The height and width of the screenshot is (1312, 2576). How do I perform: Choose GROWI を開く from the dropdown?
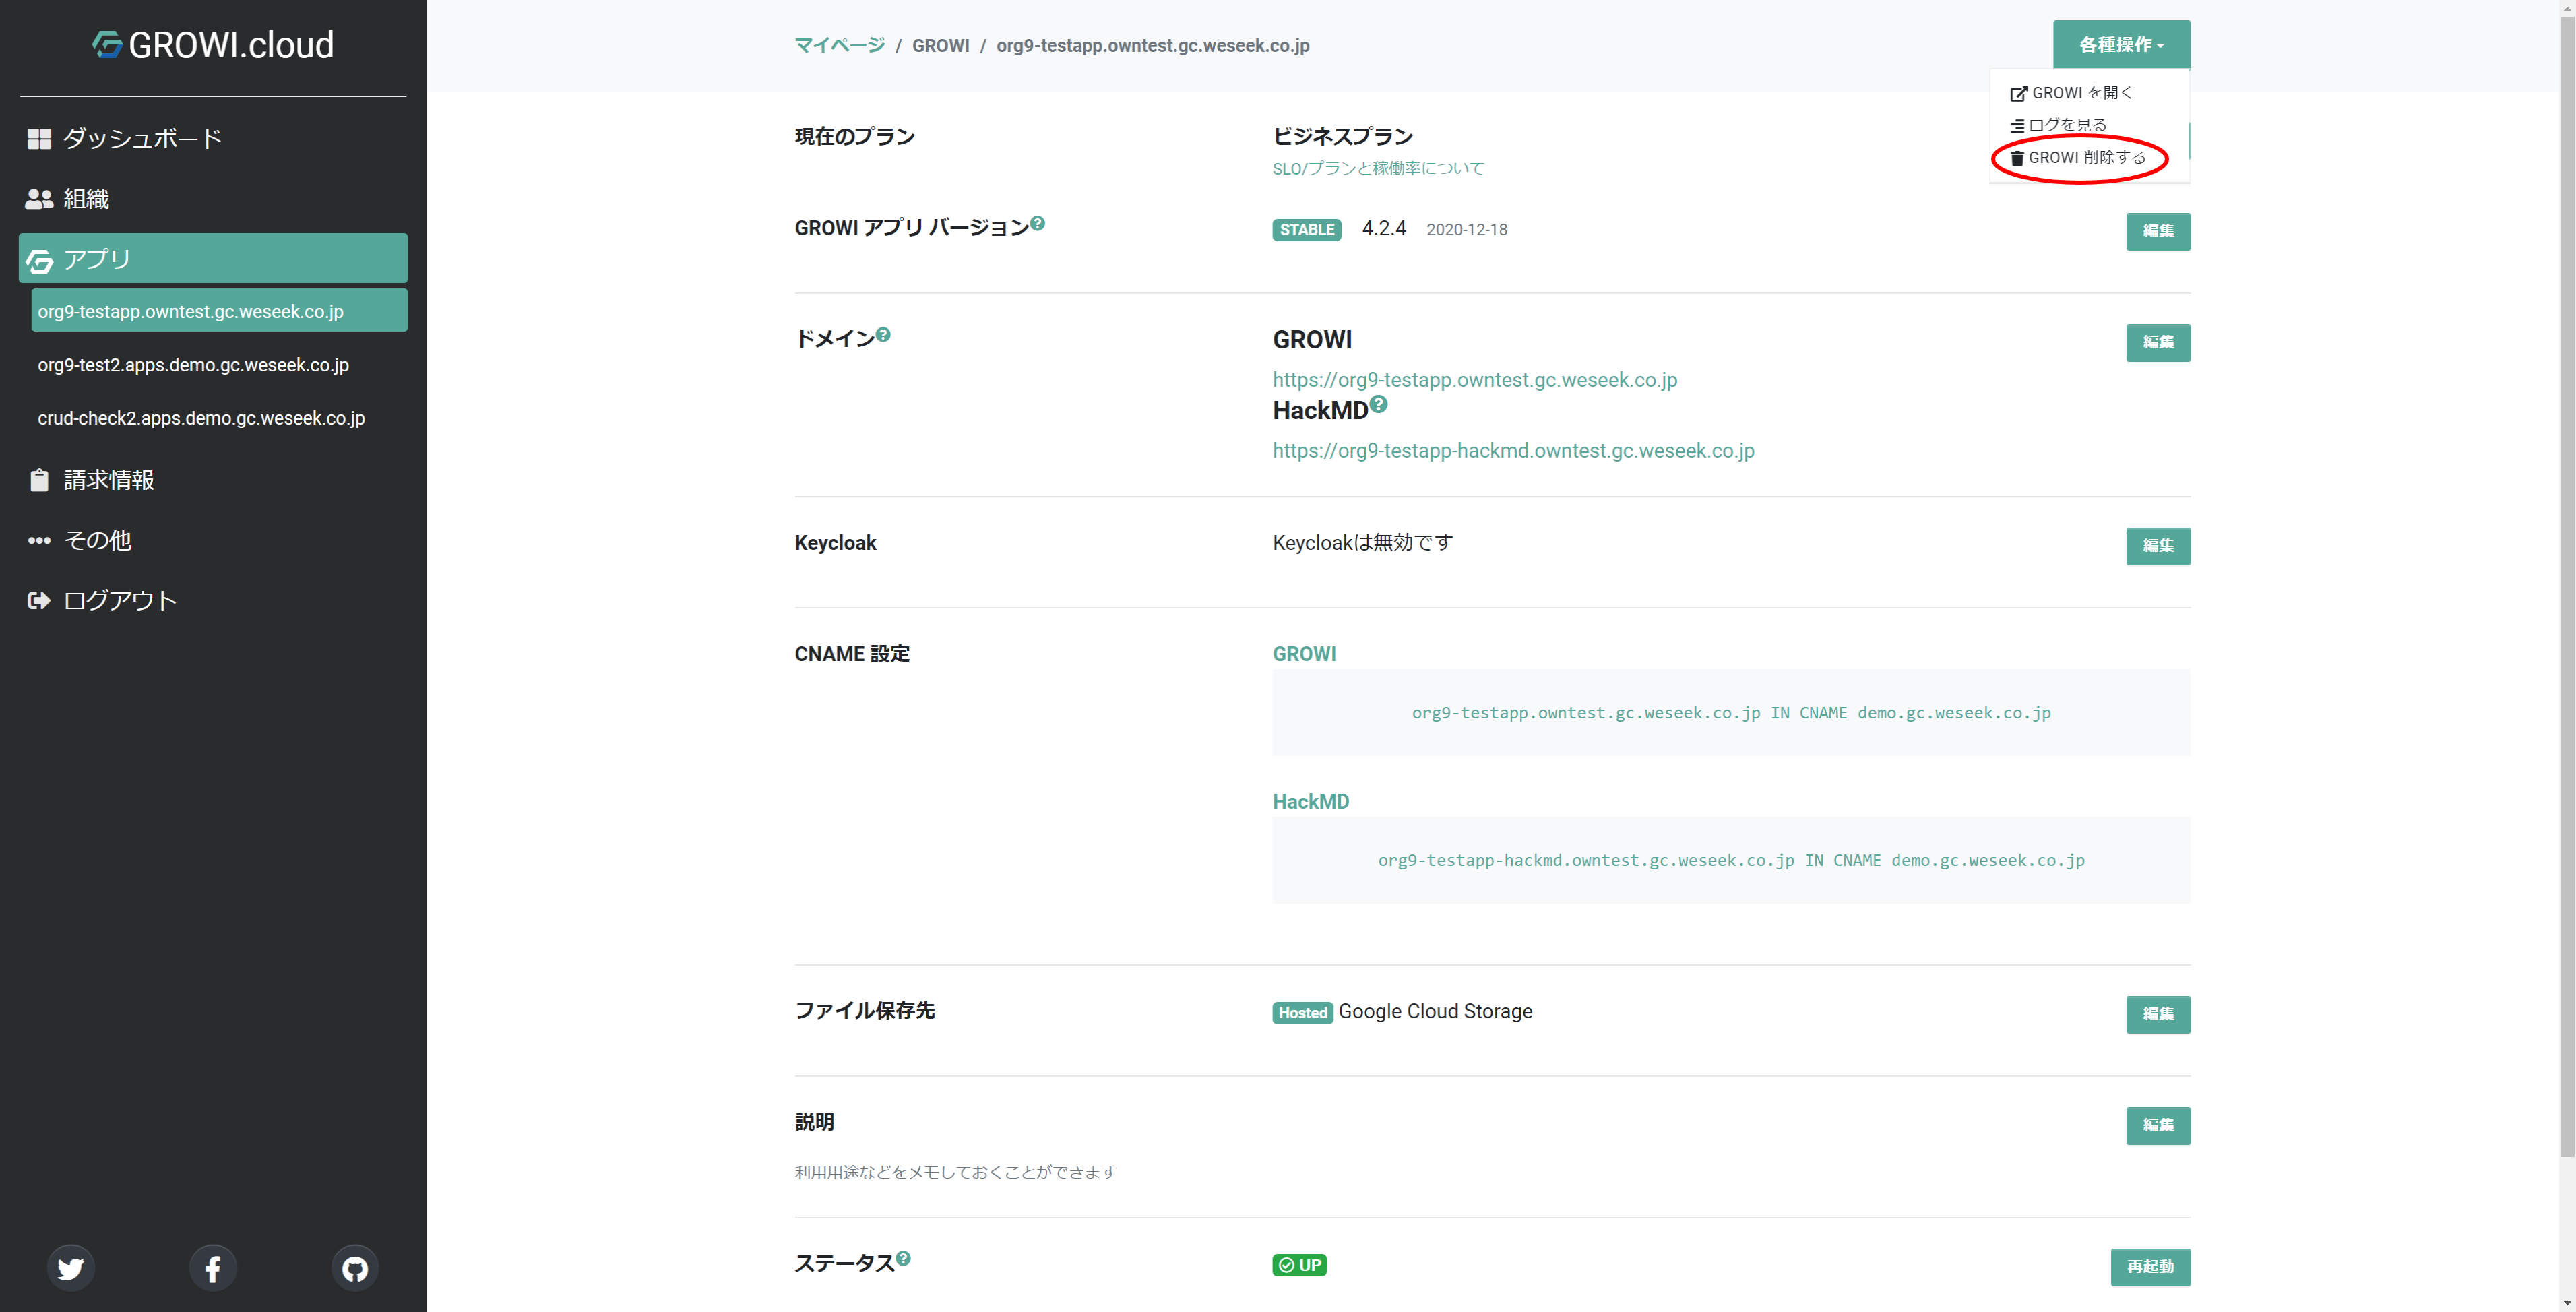(2088, 93)
